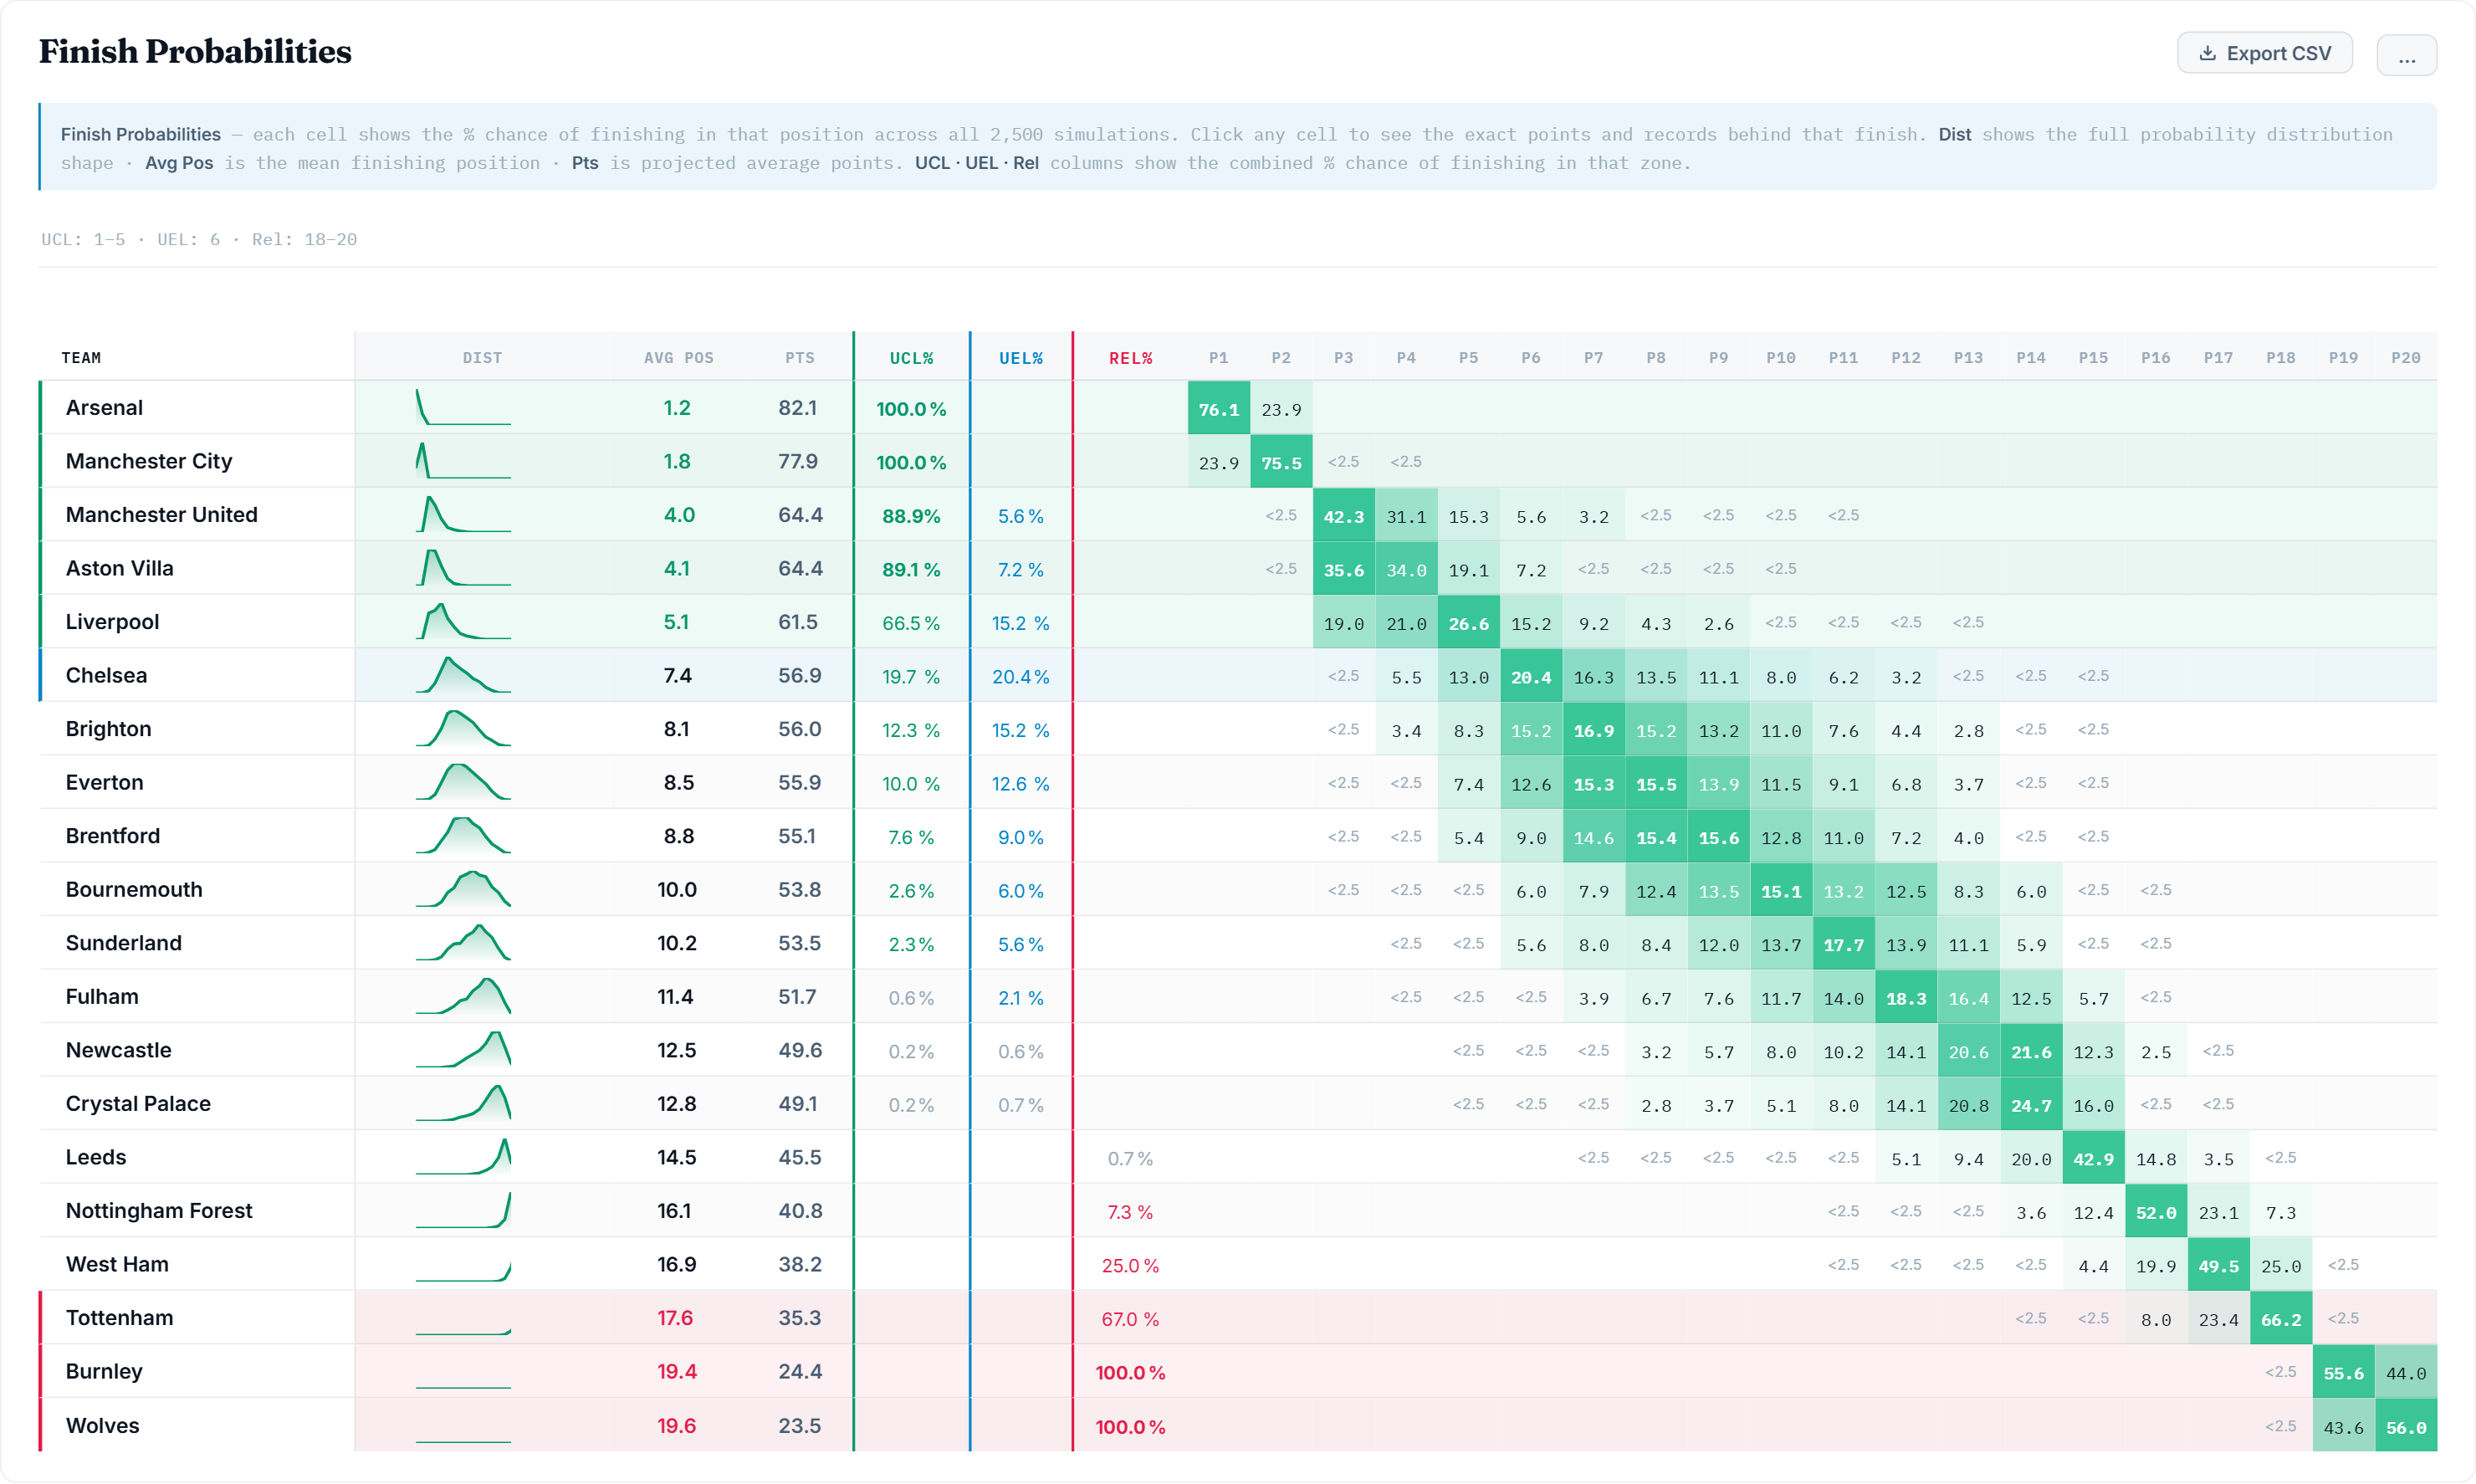Click Liverpool's distribution sparkline
Screen dimensions: 2476x1484
[463, 622]
